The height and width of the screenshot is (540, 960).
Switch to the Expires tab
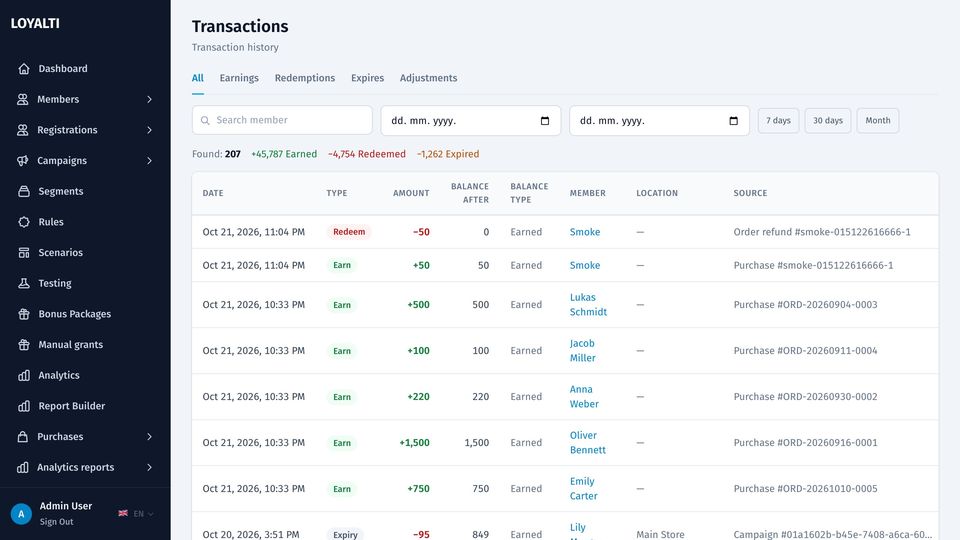click(367, 78)
